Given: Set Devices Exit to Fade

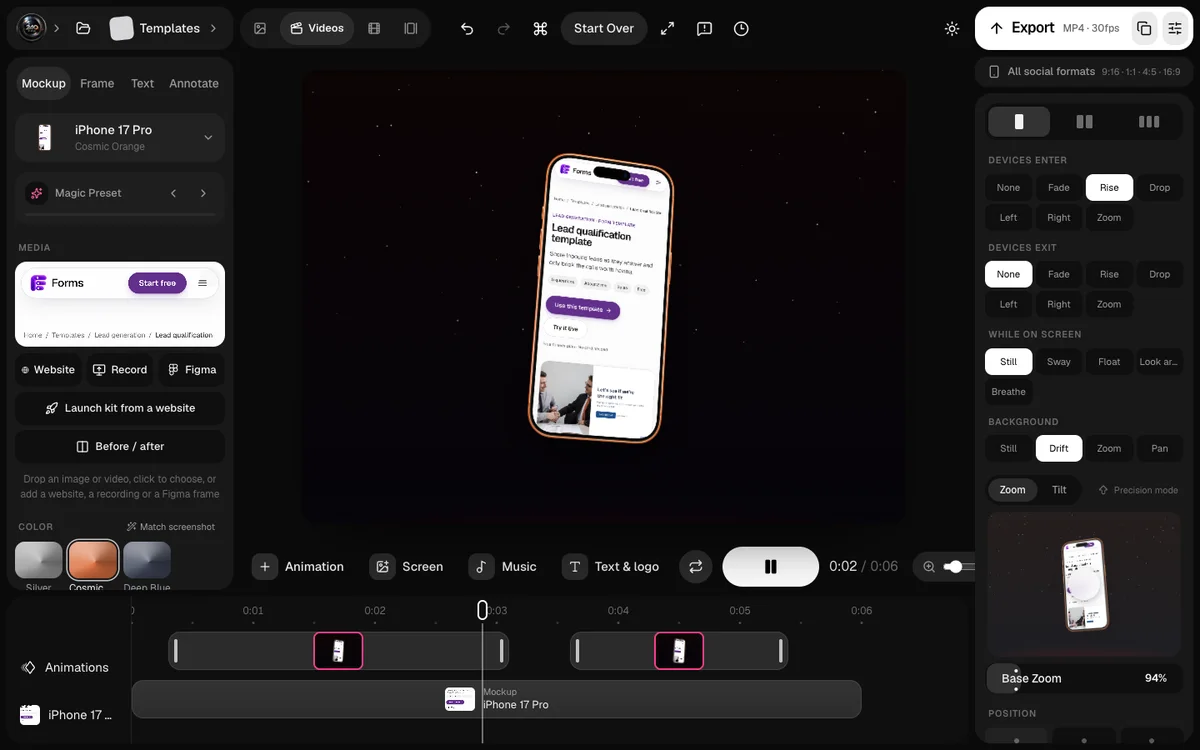Looking at the screenshot, I should coord(1059,274).
